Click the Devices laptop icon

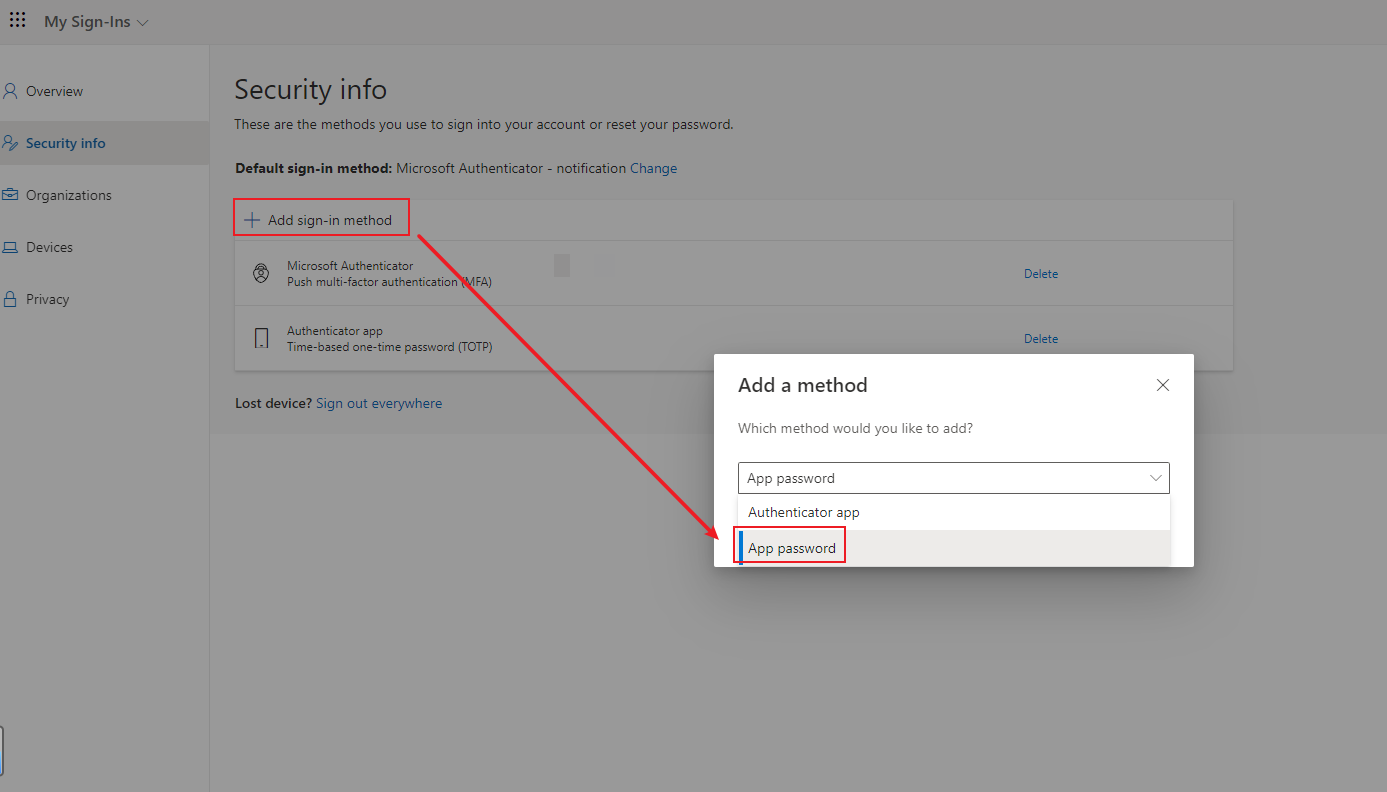[10, 247]
